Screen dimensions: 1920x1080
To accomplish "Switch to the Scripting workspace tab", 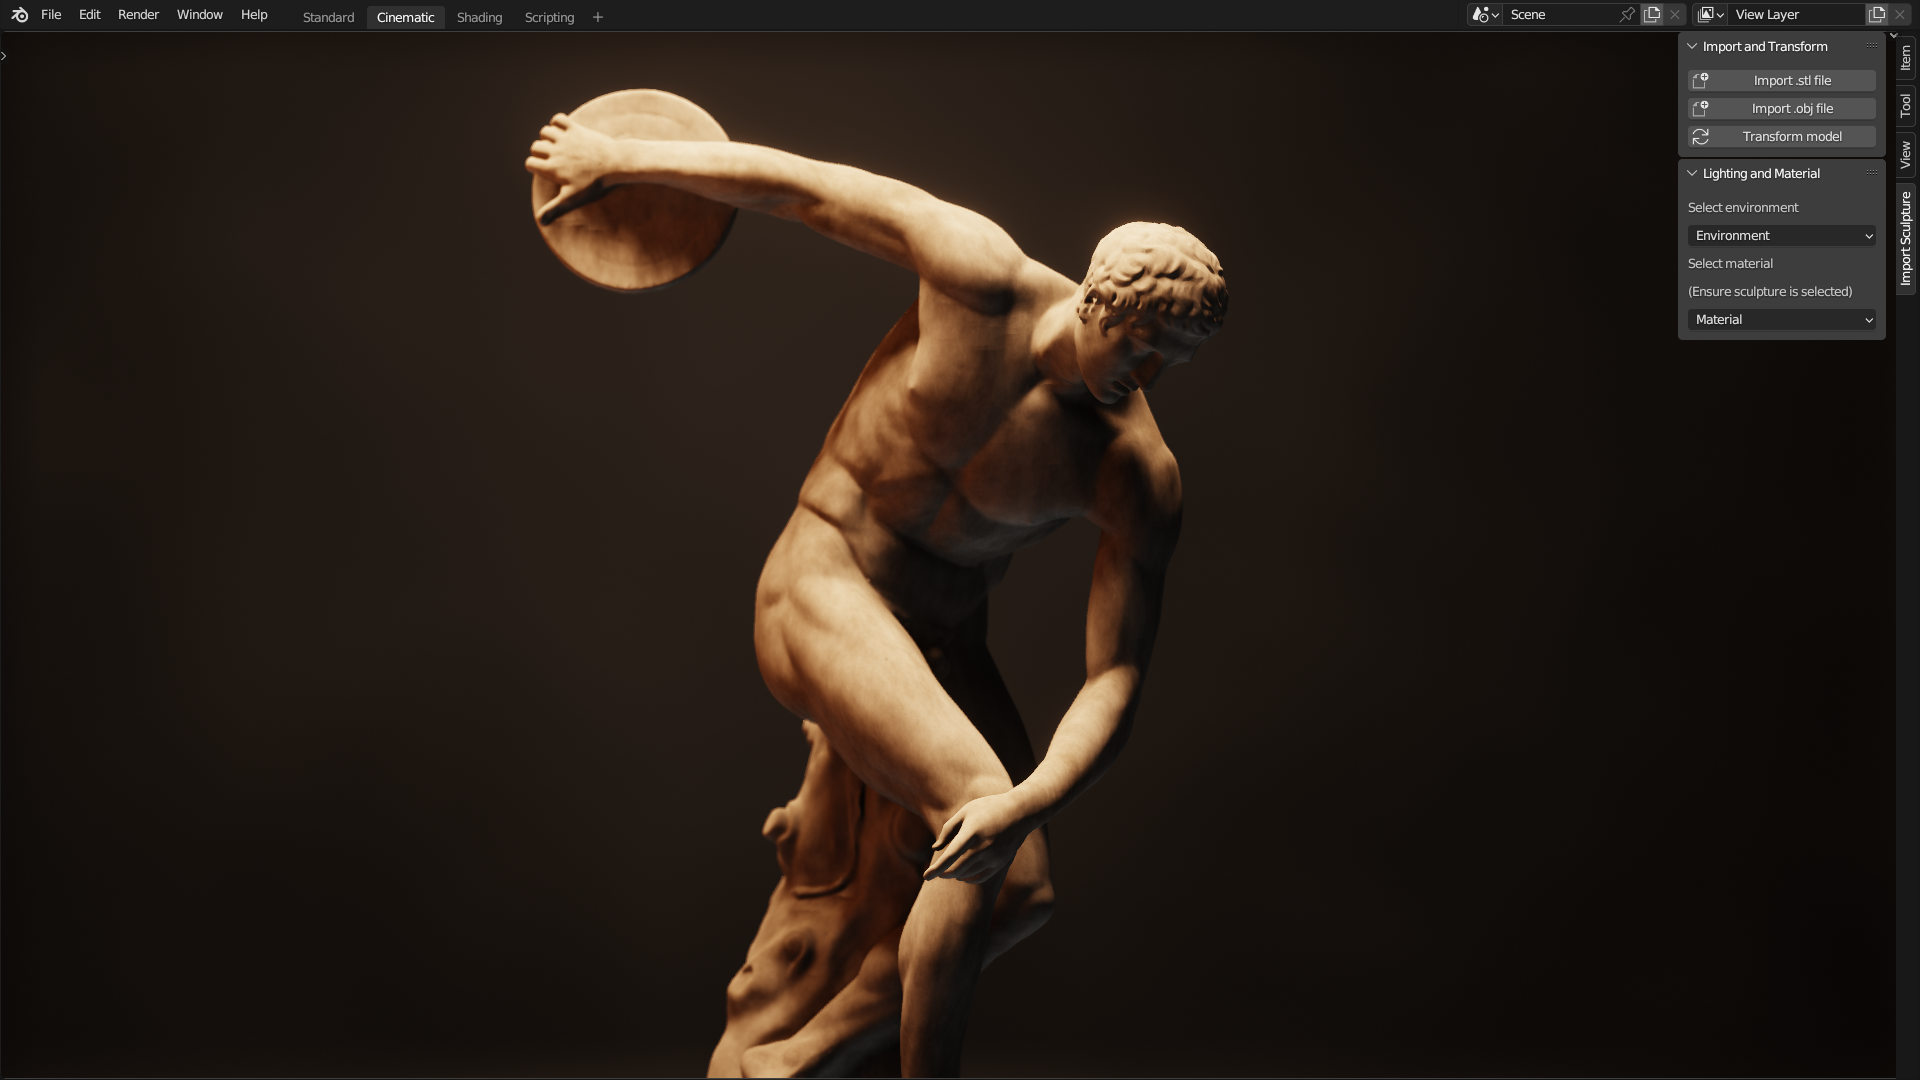I will pyautogui.click(x=549, y=17).
